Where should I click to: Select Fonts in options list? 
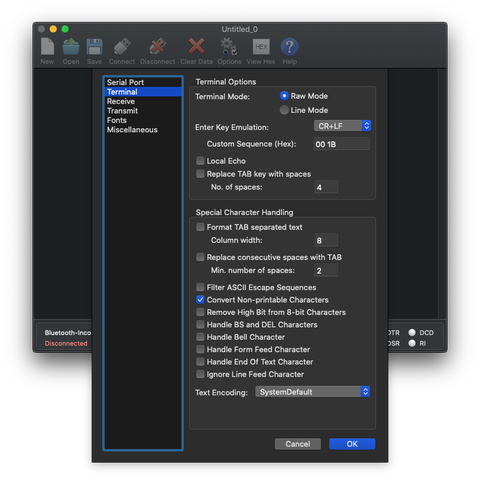tap(143, 120)
